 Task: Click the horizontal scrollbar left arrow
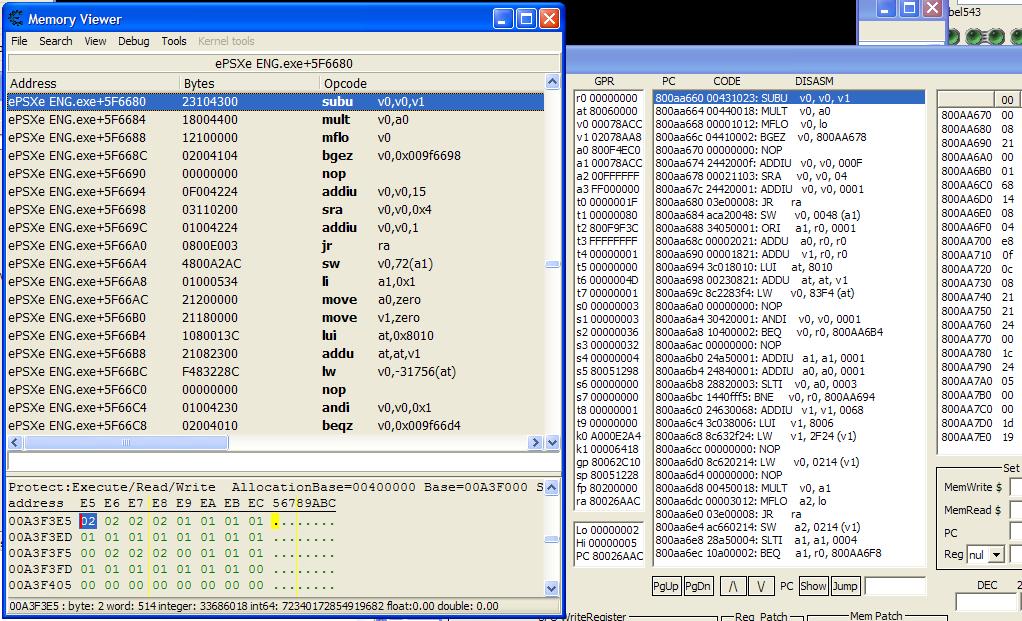[15, 442]
